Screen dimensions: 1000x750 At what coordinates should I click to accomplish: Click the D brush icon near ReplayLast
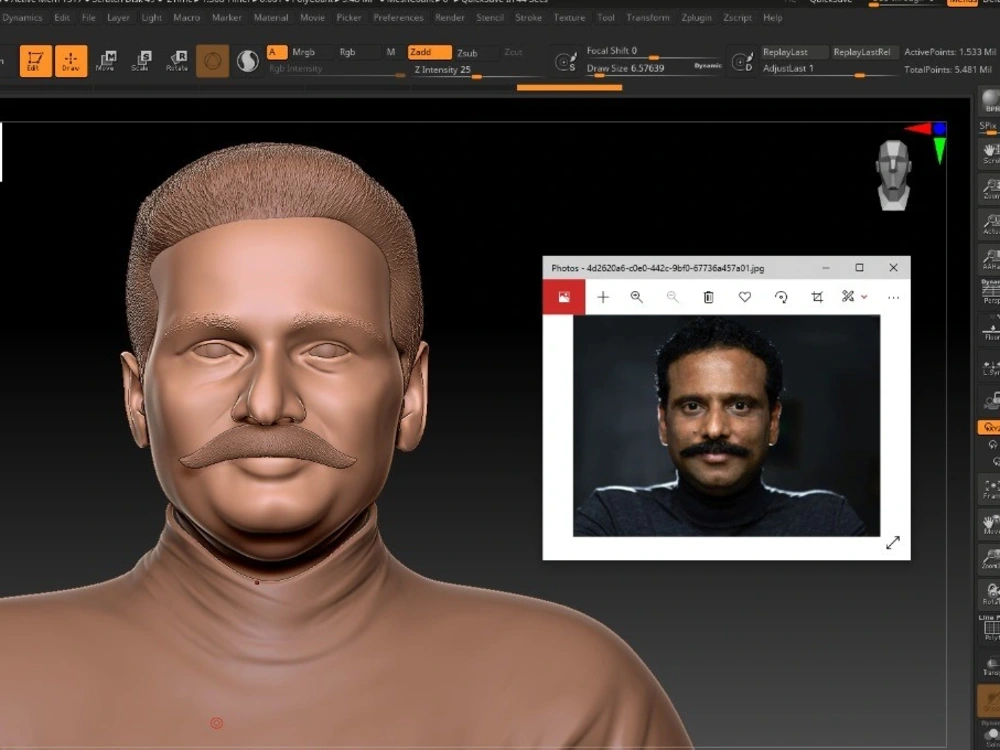click(742, 62)
